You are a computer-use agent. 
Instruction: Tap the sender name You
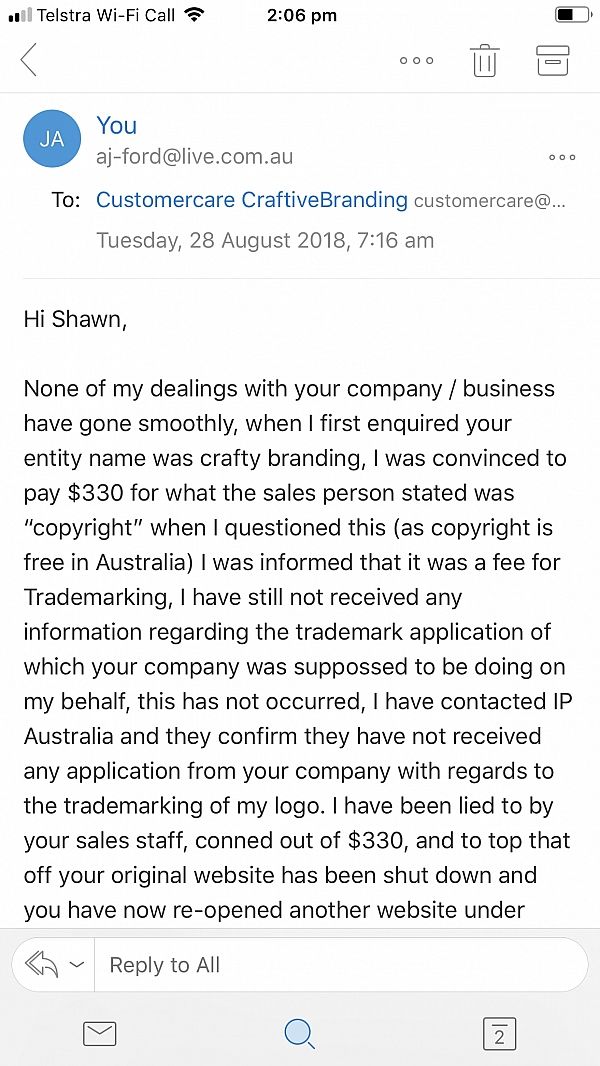point(116,126)
